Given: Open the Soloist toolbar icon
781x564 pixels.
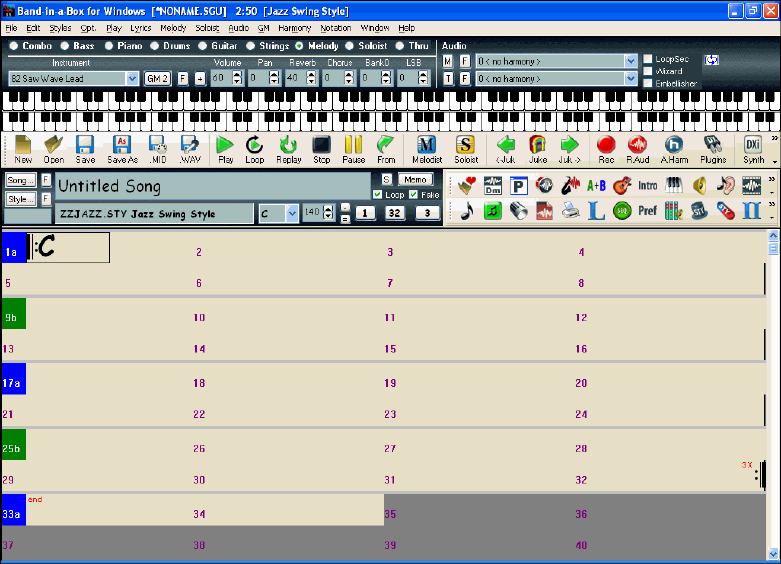Looking at the screenshot, I should click(466, 149).
